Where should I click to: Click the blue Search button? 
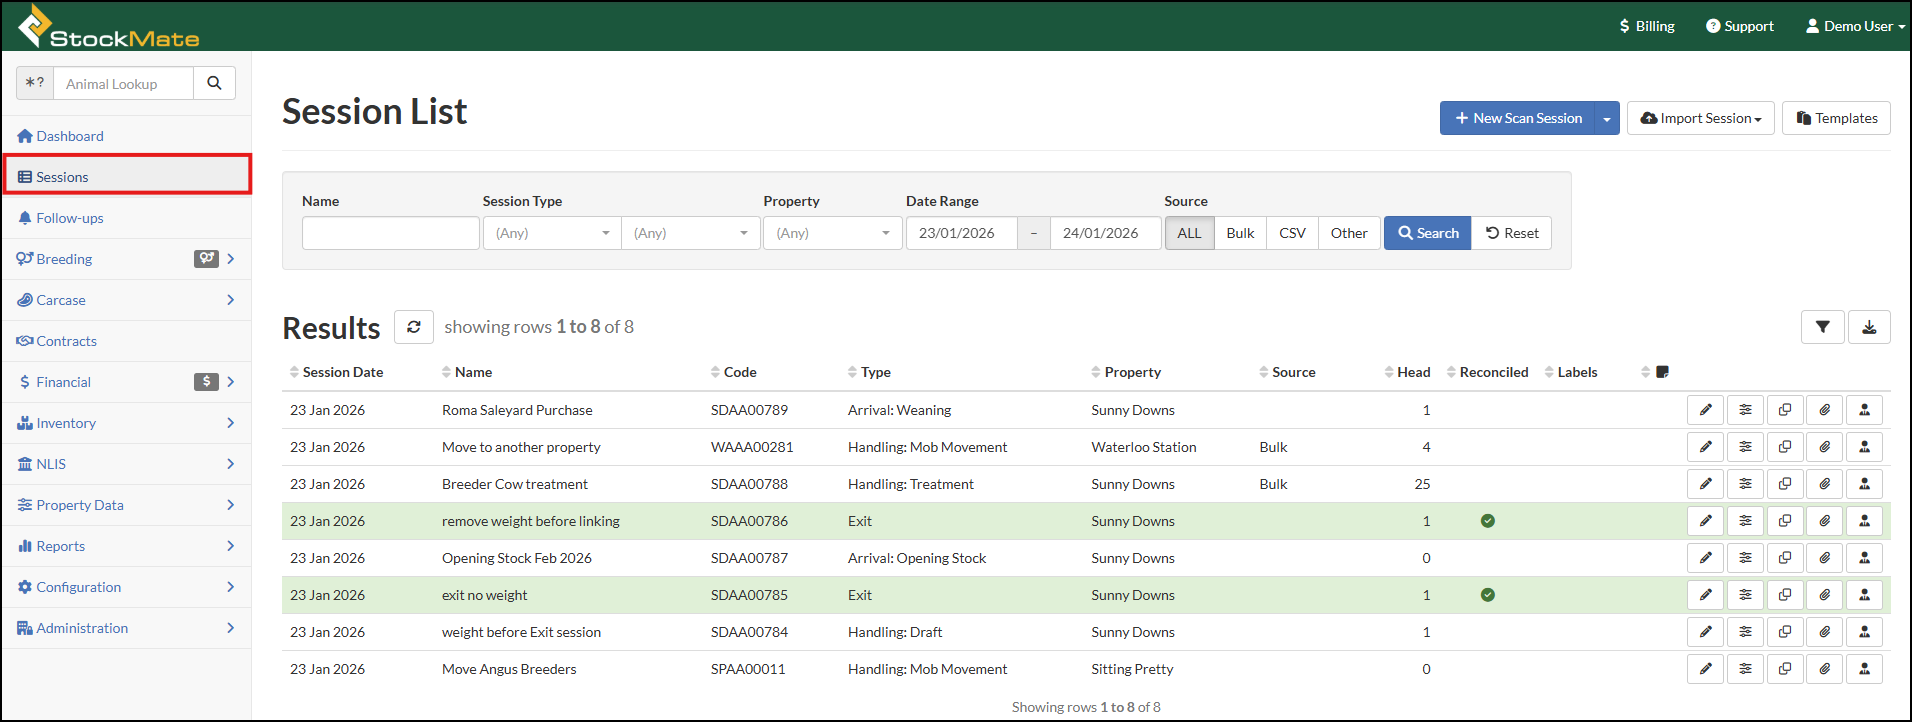(1427, 233)
